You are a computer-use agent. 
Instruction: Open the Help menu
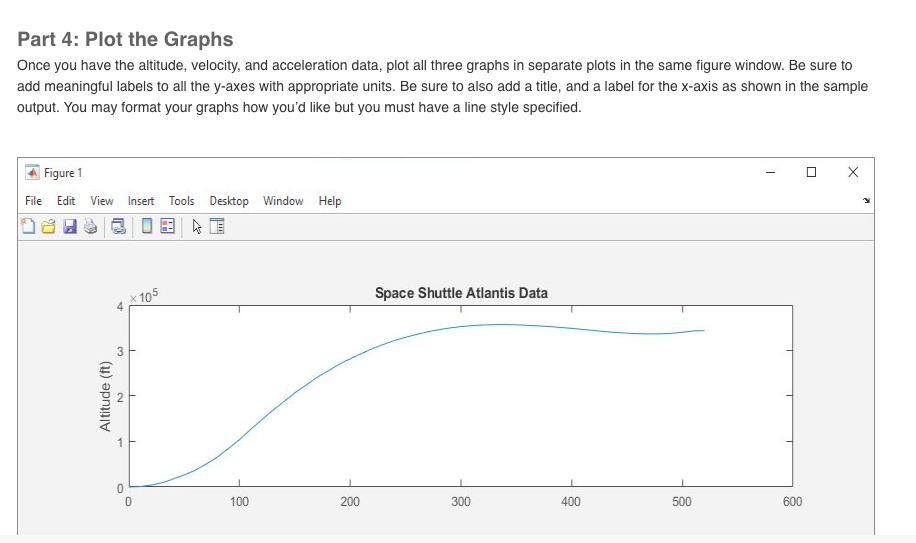(x=330, y=201)
